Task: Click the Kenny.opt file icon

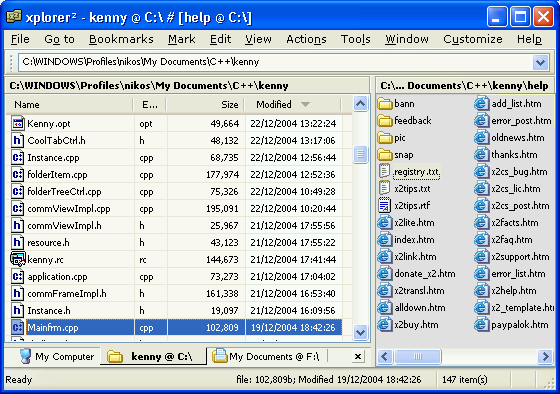Action: click(17, 124)
